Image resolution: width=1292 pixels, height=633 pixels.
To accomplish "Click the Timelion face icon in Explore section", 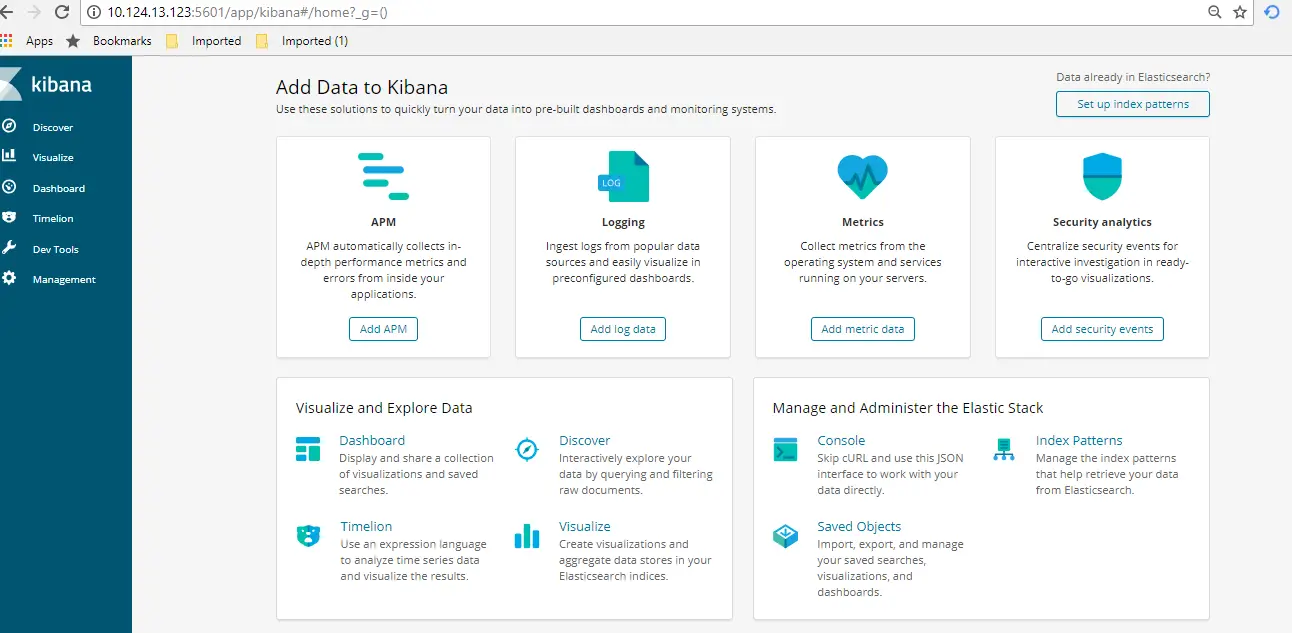I will pos(308,535).
